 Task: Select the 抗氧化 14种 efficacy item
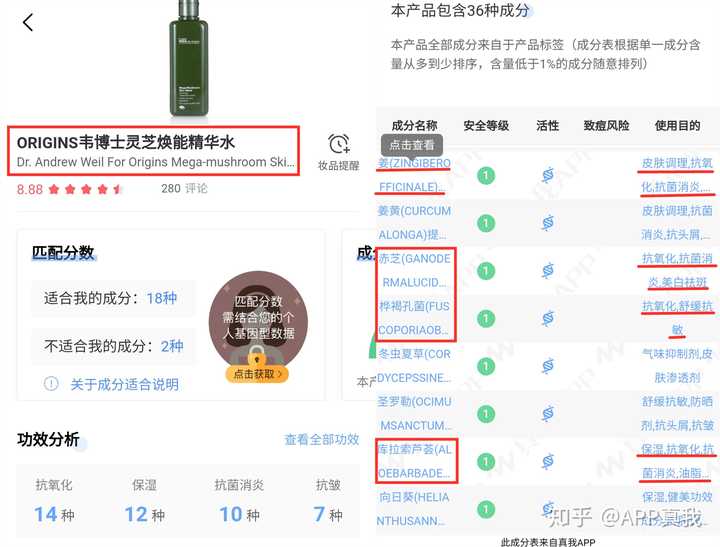54,501
